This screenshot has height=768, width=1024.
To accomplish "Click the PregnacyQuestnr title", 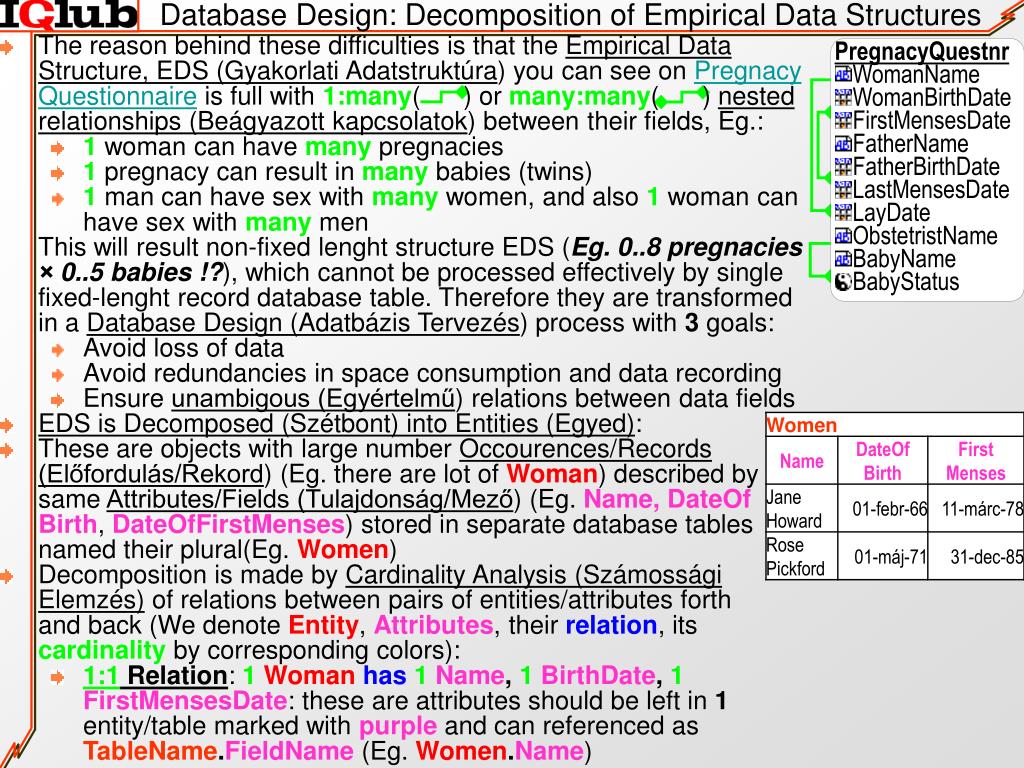I will 921,51.
